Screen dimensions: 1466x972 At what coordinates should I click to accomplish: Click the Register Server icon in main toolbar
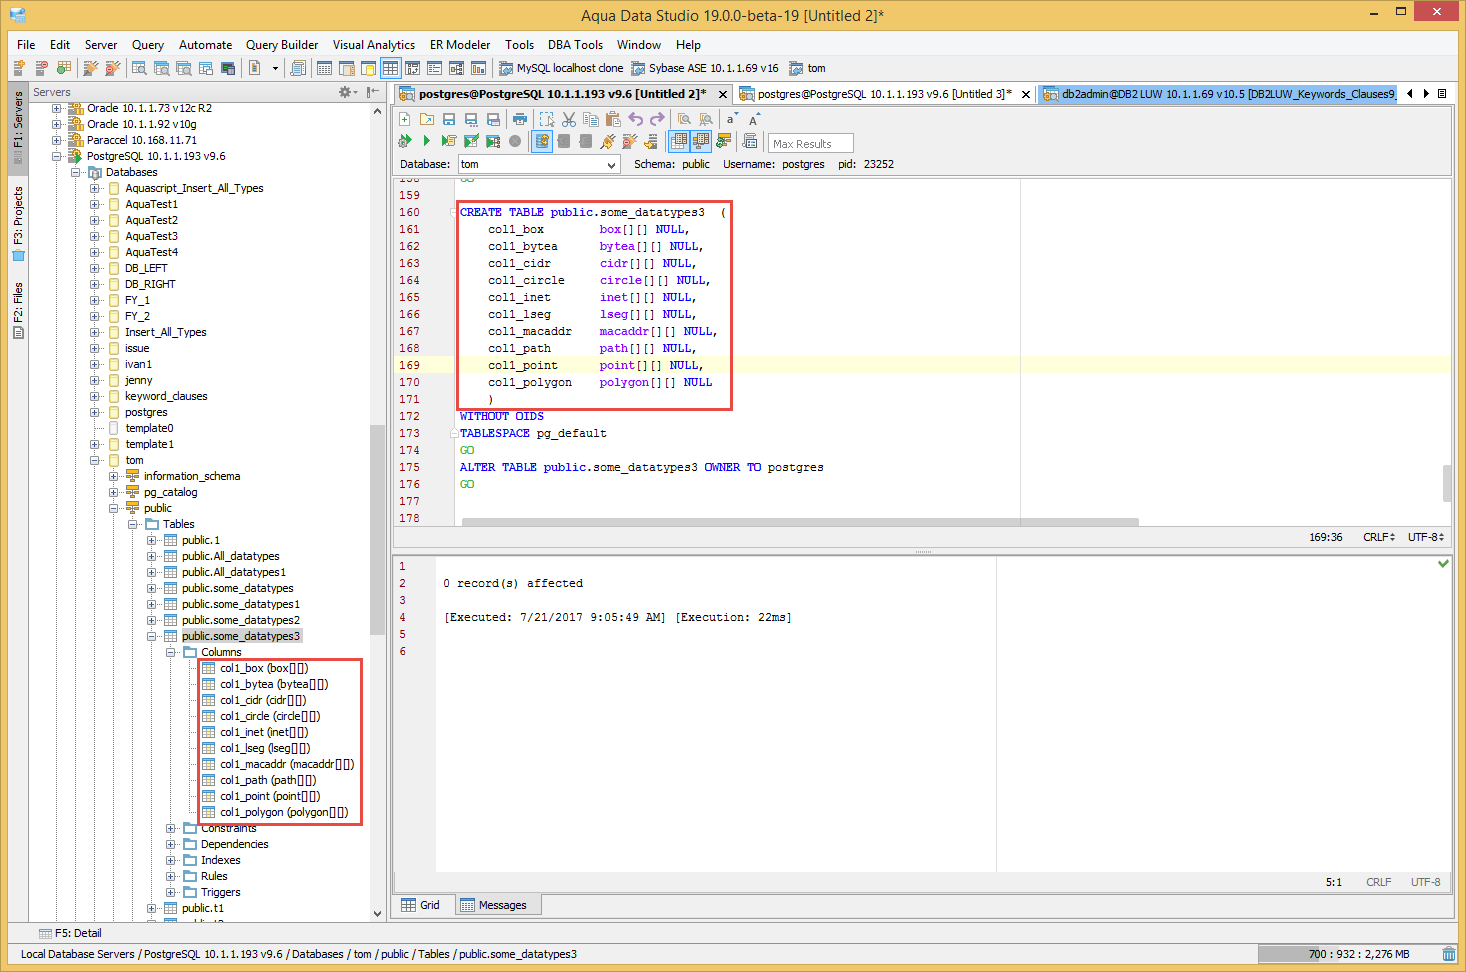click(19, 68)
